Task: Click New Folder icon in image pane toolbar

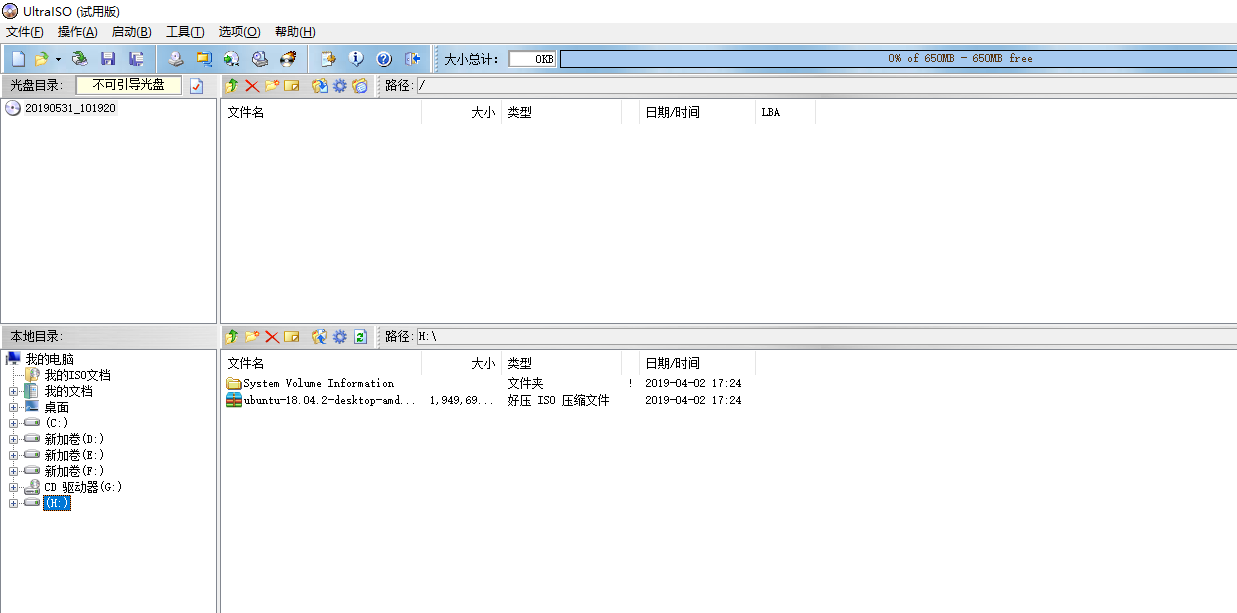Action: [x=272, y=86]
